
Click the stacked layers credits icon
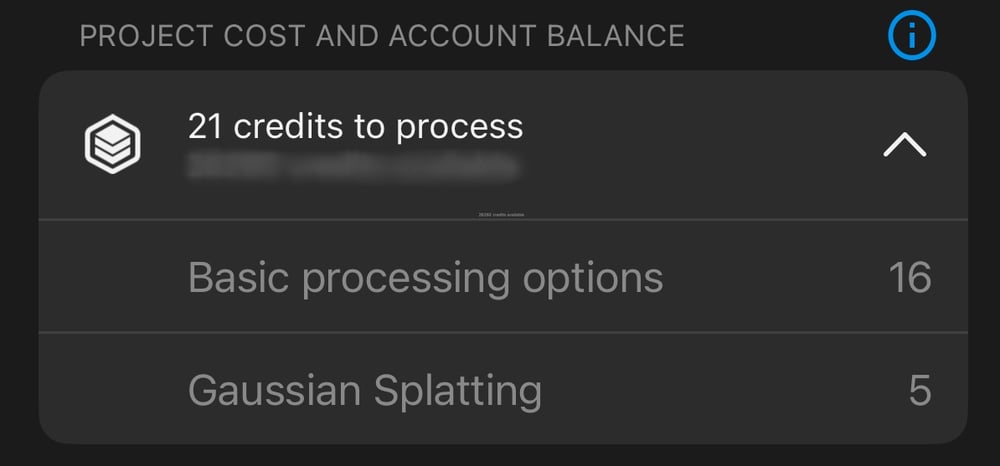coord(112,145)
